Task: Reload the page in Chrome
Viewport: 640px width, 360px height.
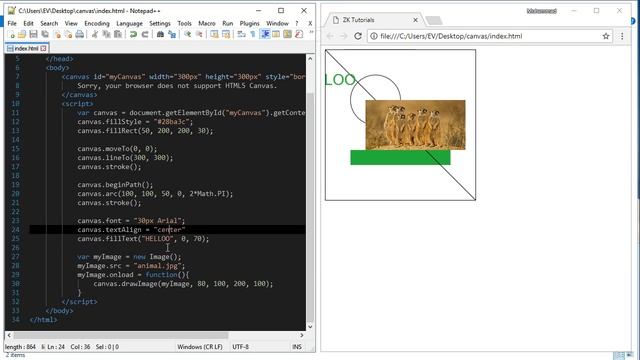Action: [x=358, y=36]
